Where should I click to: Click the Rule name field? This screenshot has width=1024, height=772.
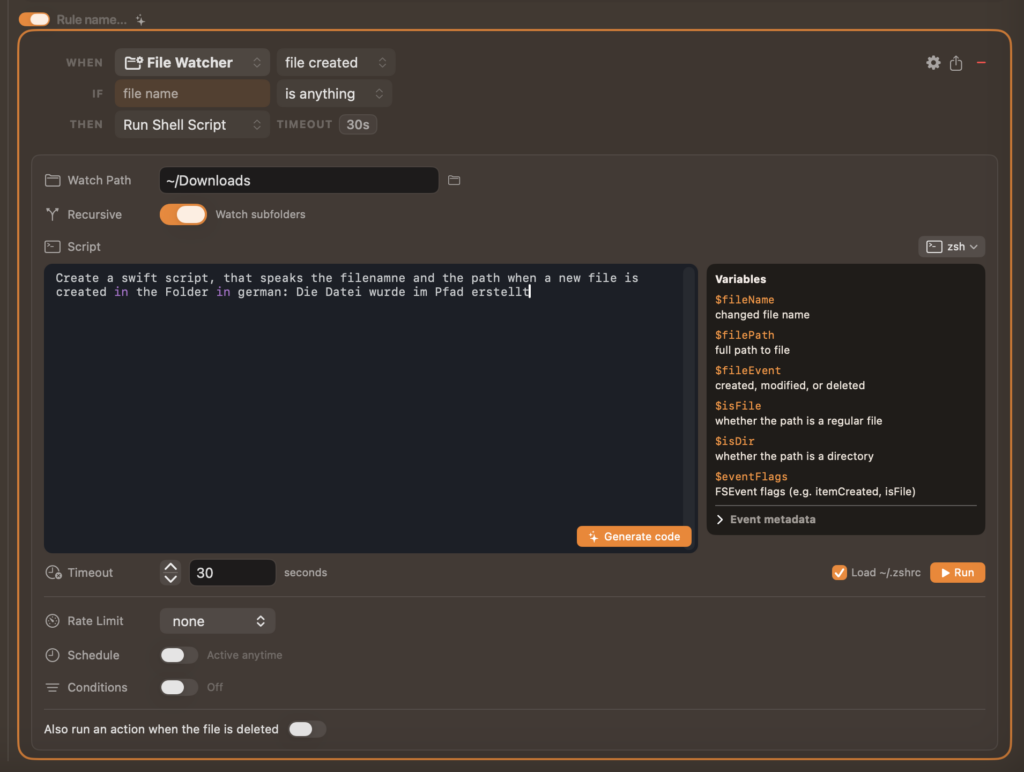point(91,20)
